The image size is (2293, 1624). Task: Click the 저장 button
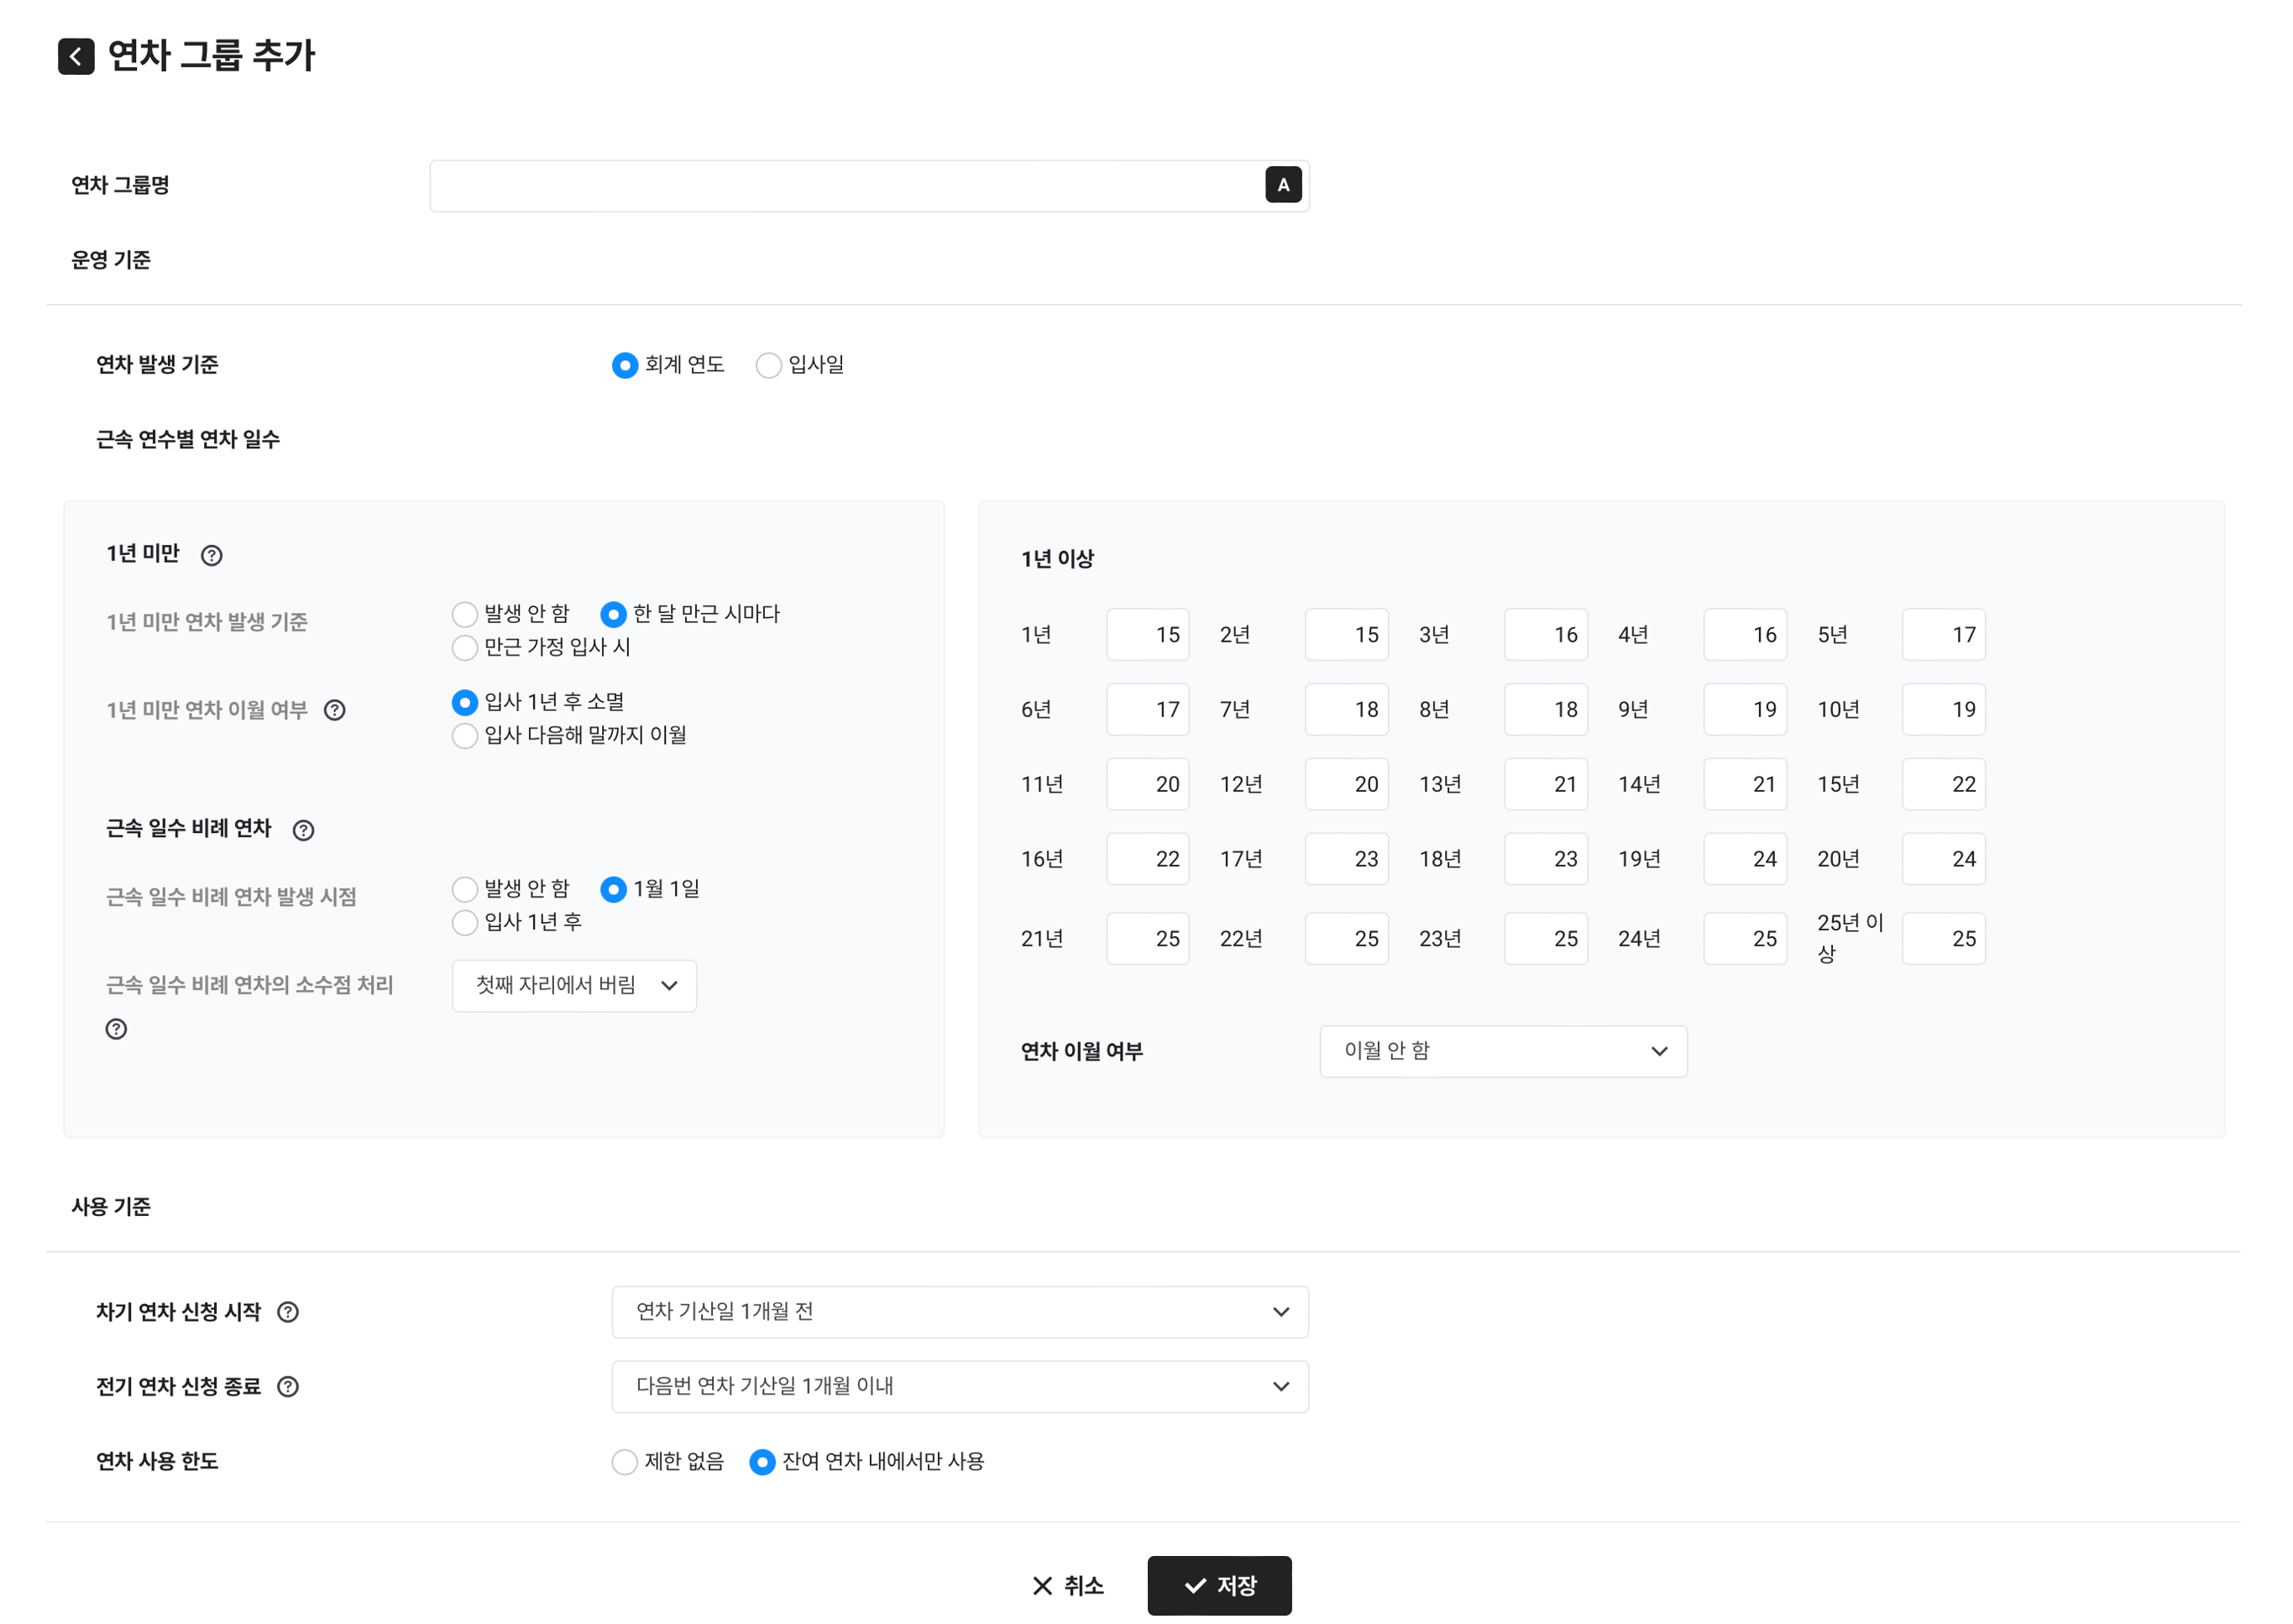click(x=1218, y=1585)
